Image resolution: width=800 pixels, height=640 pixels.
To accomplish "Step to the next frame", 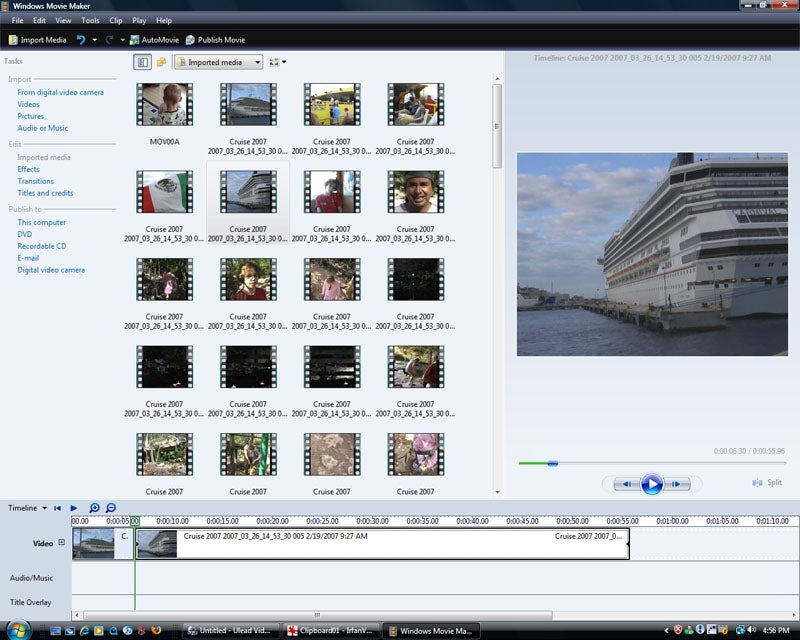I will (677, 484).
